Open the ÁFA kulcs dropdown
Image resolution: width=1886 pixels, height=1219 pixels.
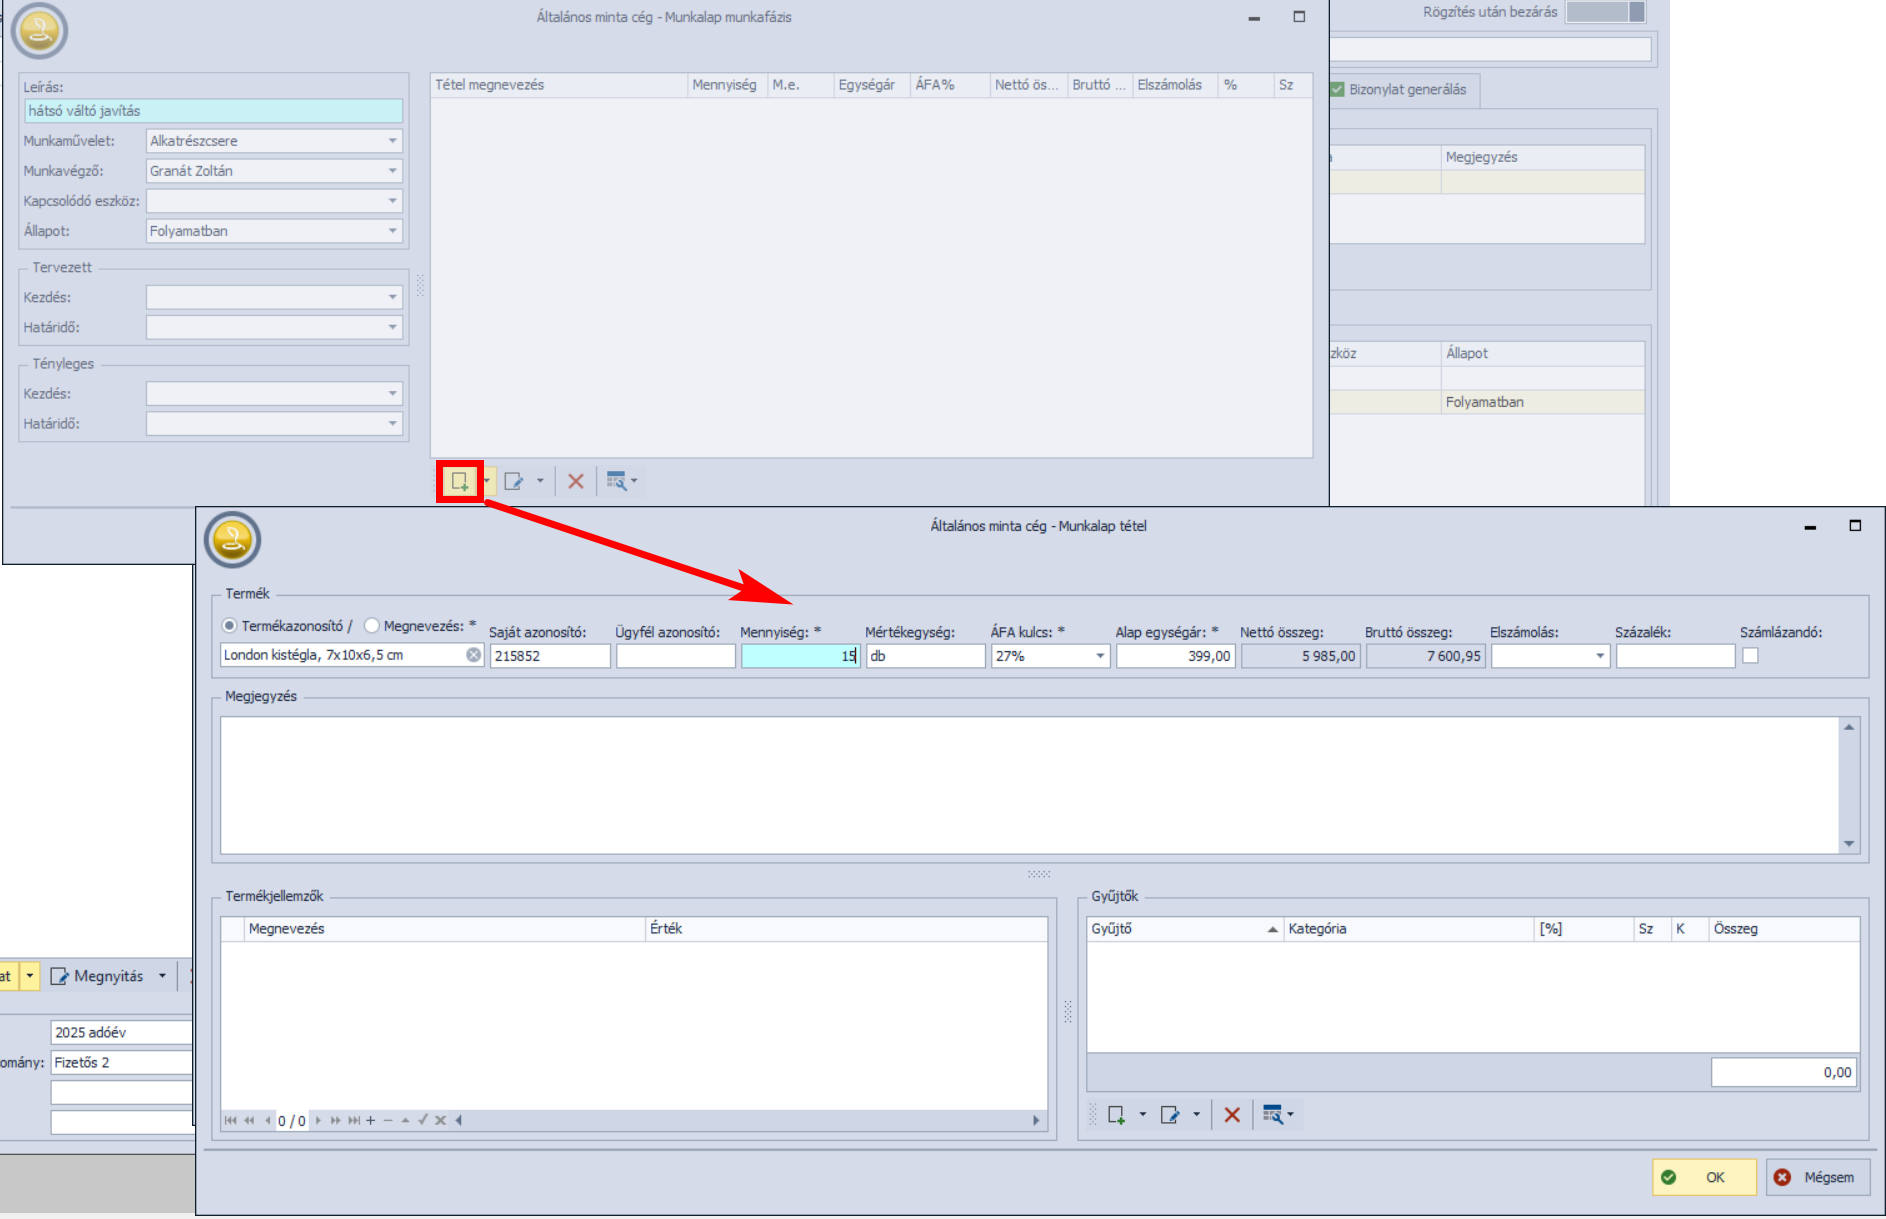[1099, 656]
